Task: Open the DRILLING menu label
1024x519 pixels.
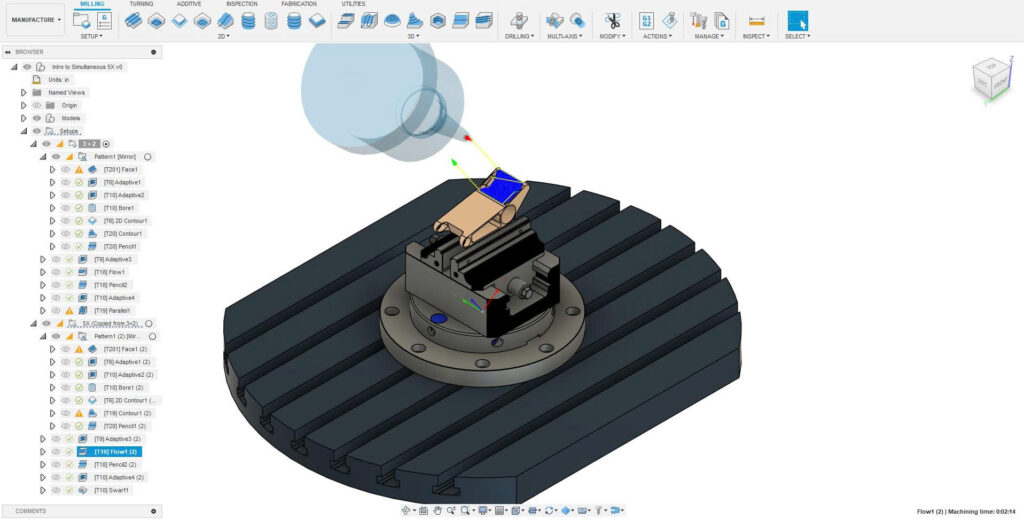Action: click(519, 37)
